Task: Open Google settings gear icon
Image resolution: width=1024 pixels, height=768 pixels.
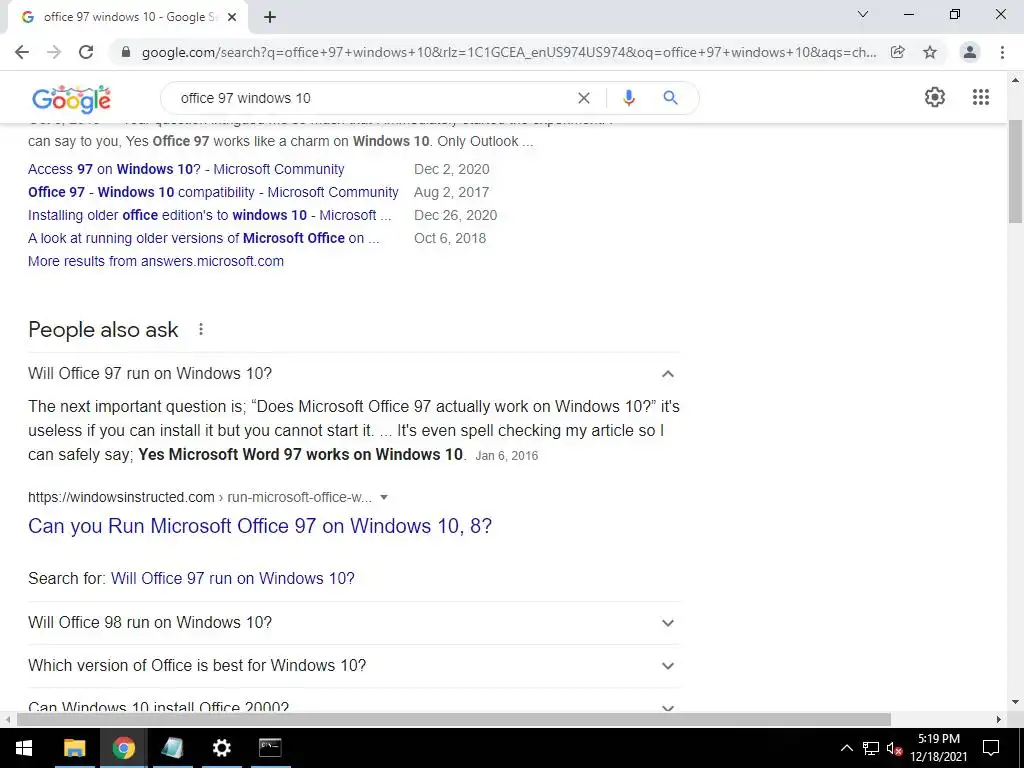Action: pyautogui.click(x=935, y=97)
